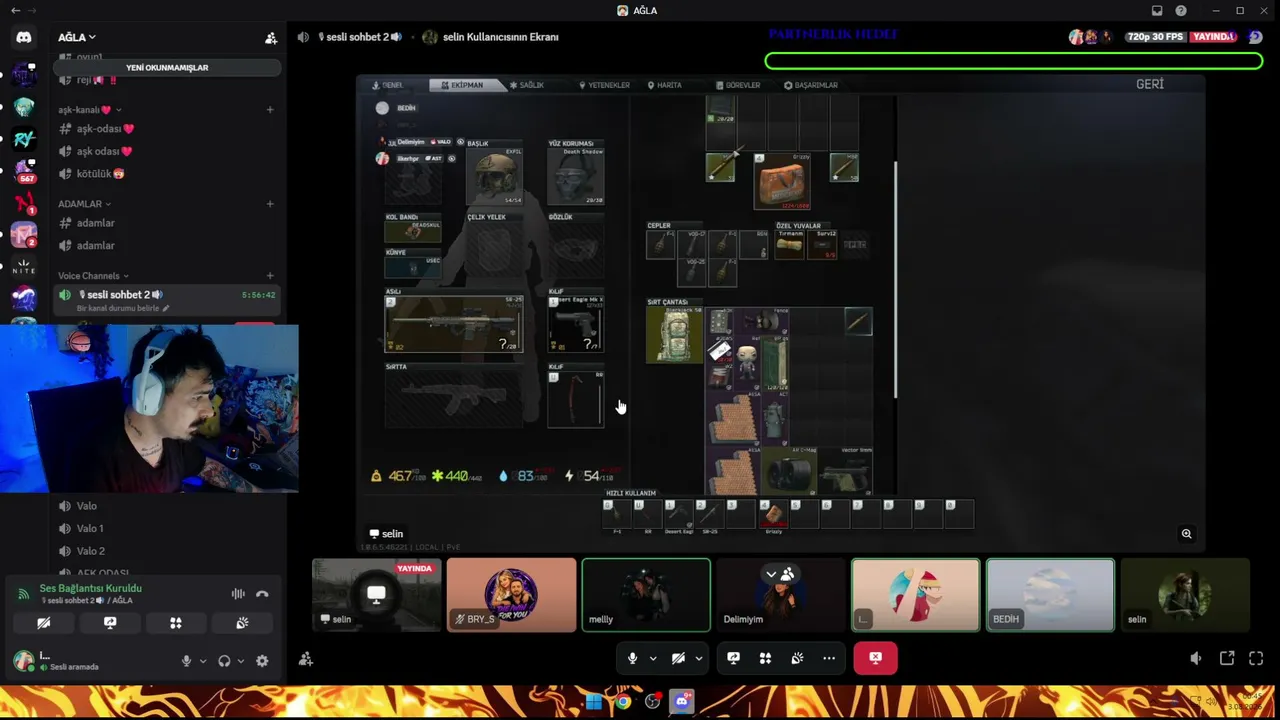This screenshot has height=720, width=1280.
Task: Open soundboard in voice connection panel
Action: [x=242, y=623]
